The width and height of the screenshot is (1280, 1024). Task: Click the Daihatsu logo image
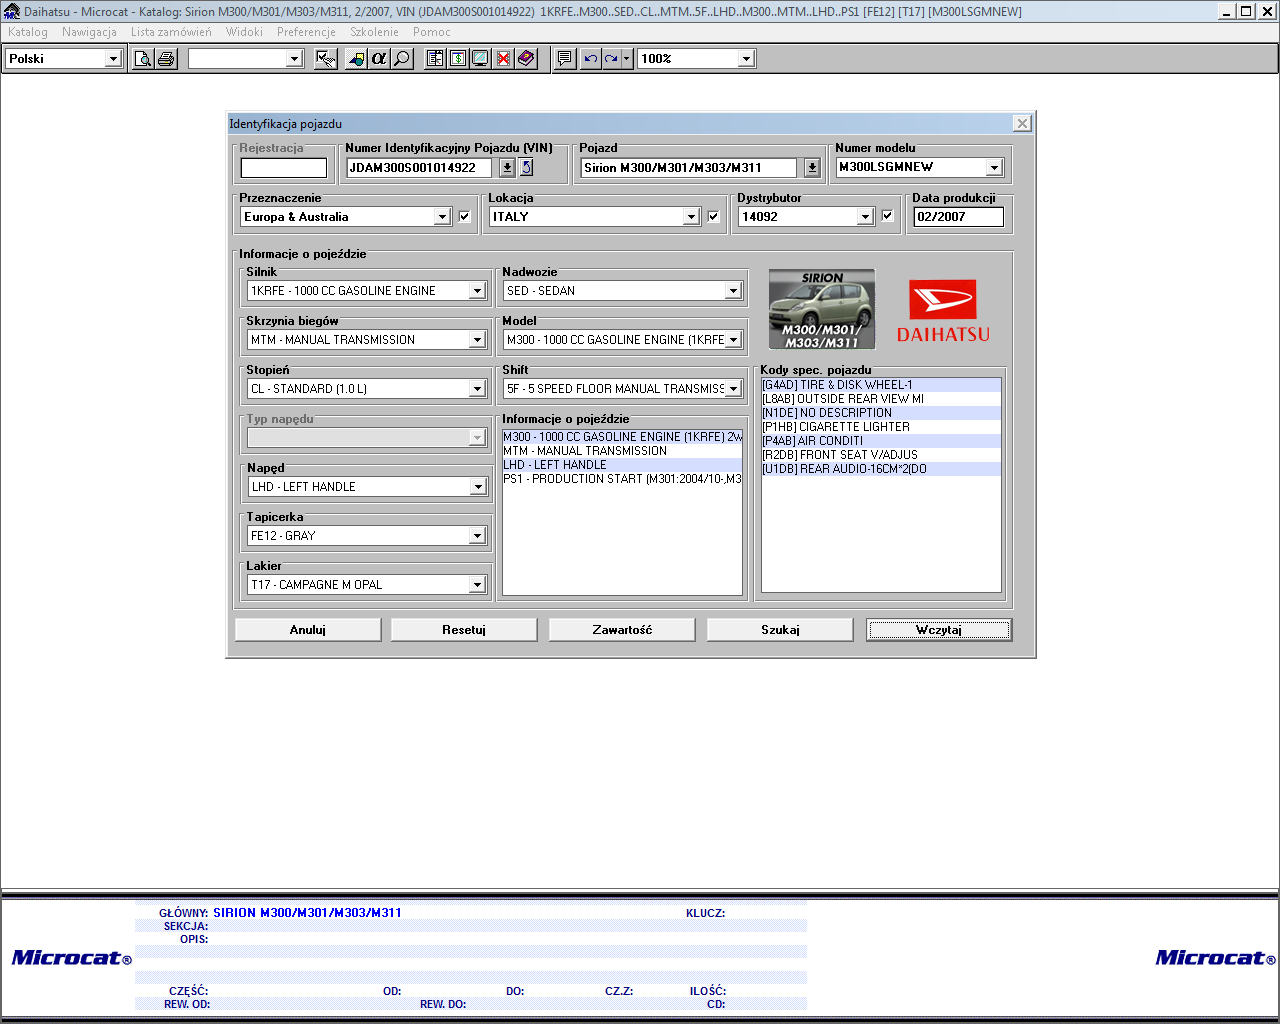(943, 311)
